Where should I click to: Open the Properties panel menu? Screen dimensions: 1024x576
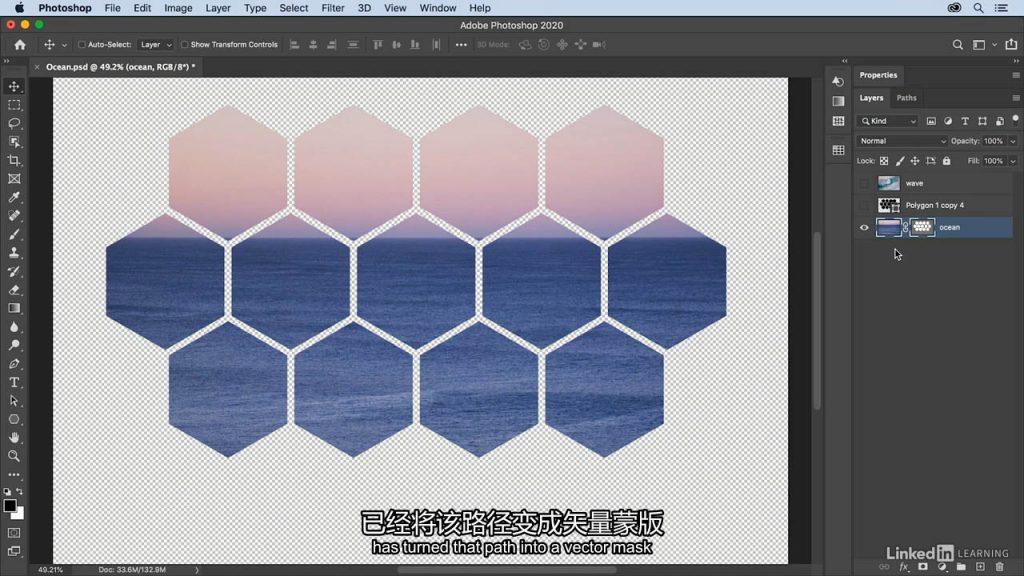[1016, 75]
